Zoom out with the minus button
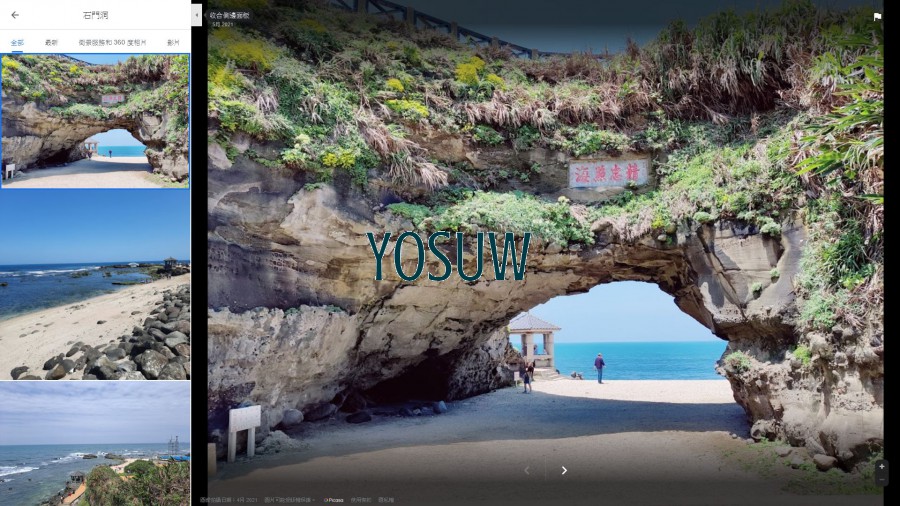This screenshot has width=900, height=506. pos(881,479)
